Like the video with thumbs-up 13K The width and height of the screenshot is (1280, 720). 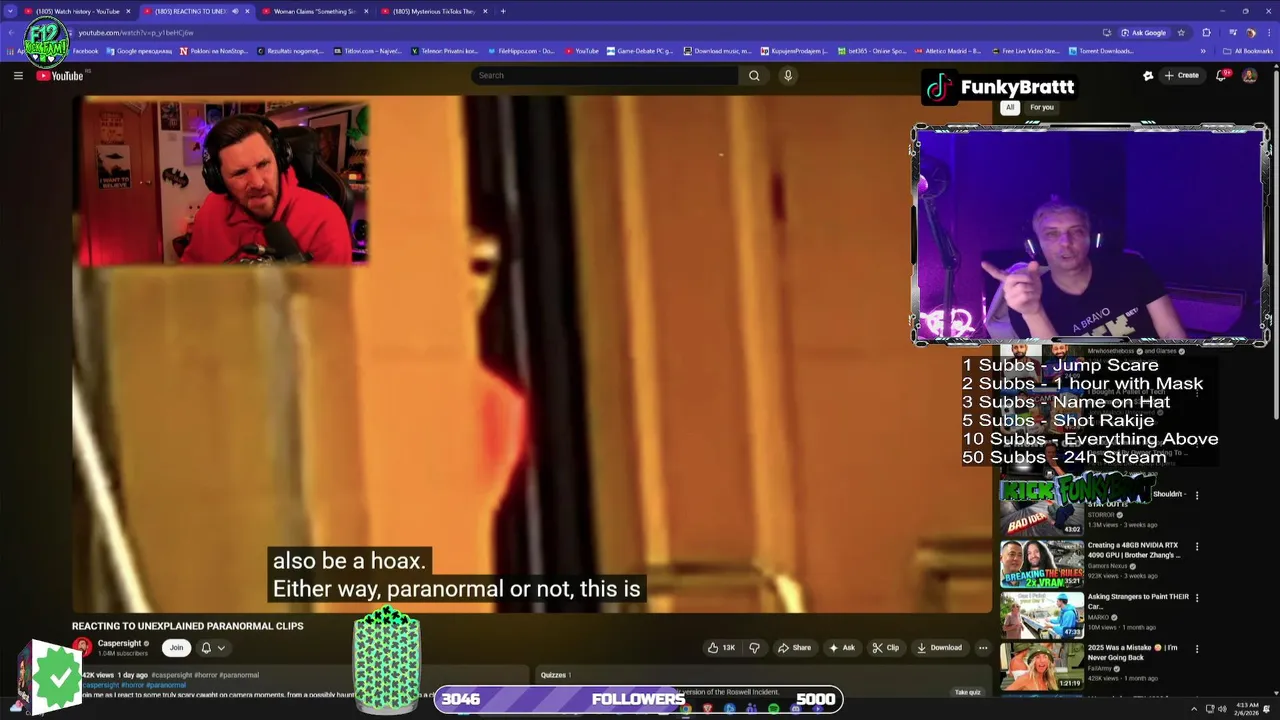pos(721,648)
